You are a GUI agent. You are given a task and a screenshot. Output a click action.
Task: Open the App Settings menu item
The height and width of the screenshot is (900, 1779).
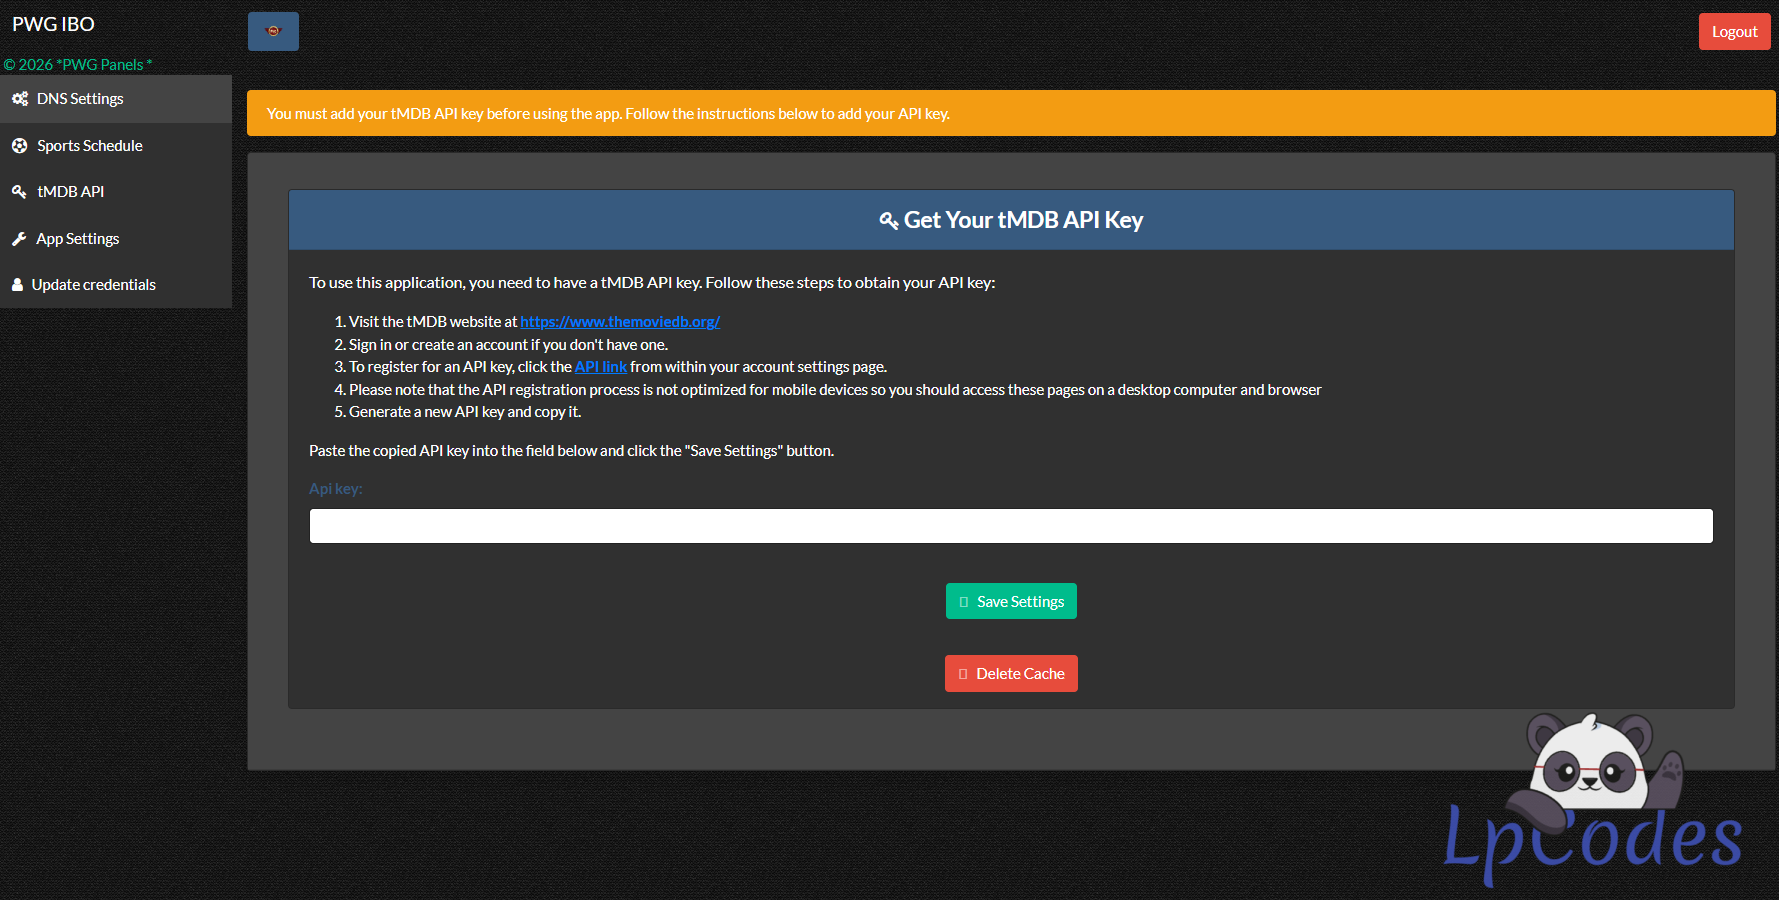coord(77,239)
